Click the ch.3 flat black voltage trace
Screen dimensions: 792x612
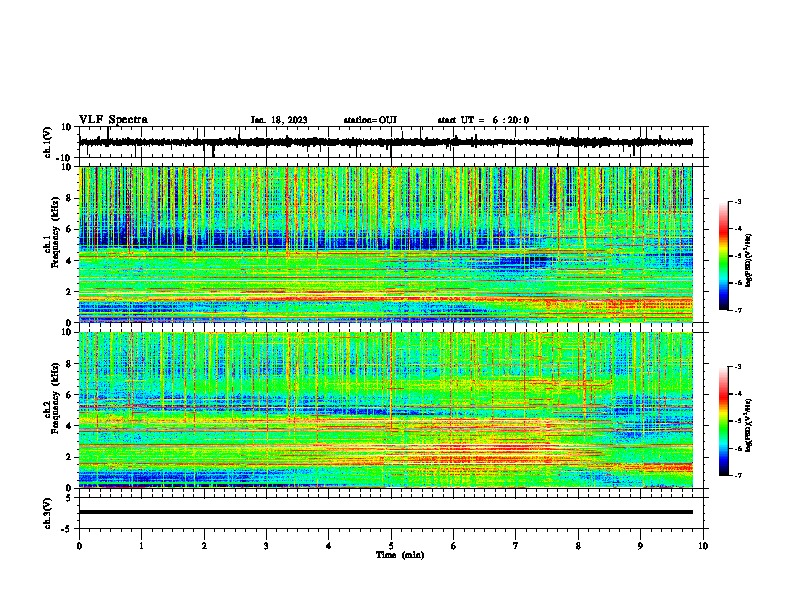(386, 512)
